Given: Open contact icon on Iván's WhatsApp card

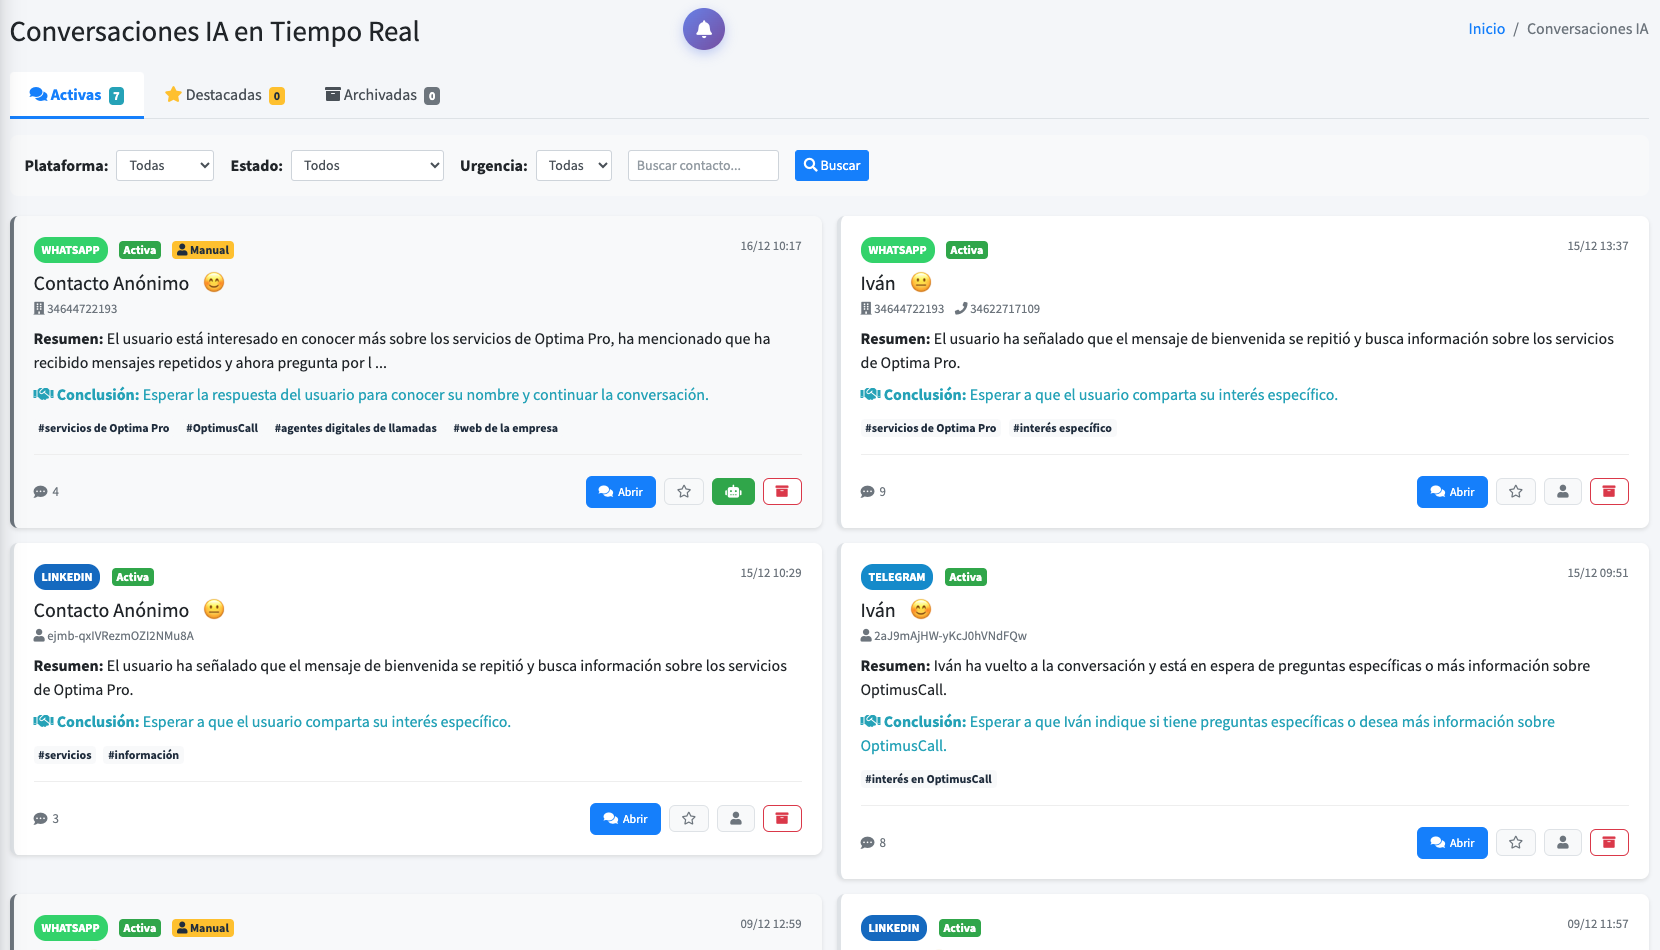Looking at the screenshot, I should (1562, 491).
